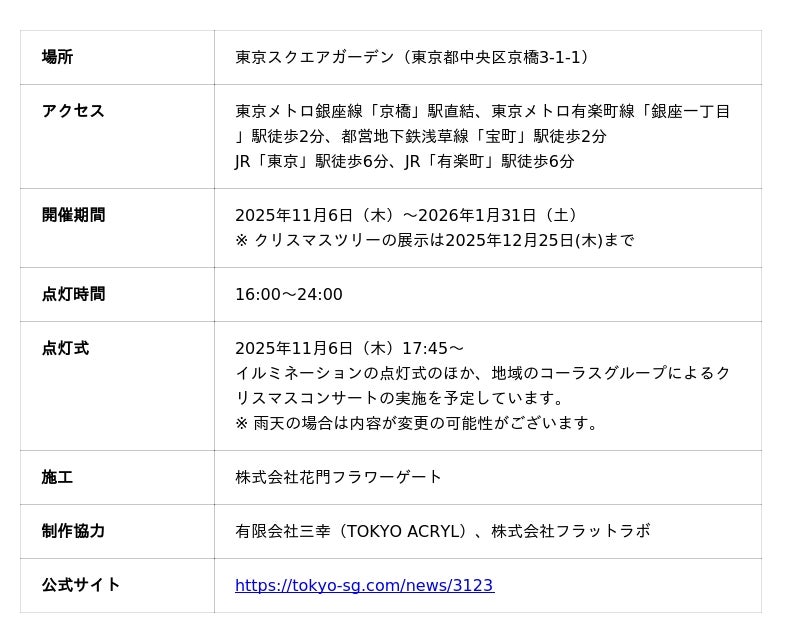Click the 場所 row header
The height and width of the screenshot is (643, 800).
pos(58,57)
